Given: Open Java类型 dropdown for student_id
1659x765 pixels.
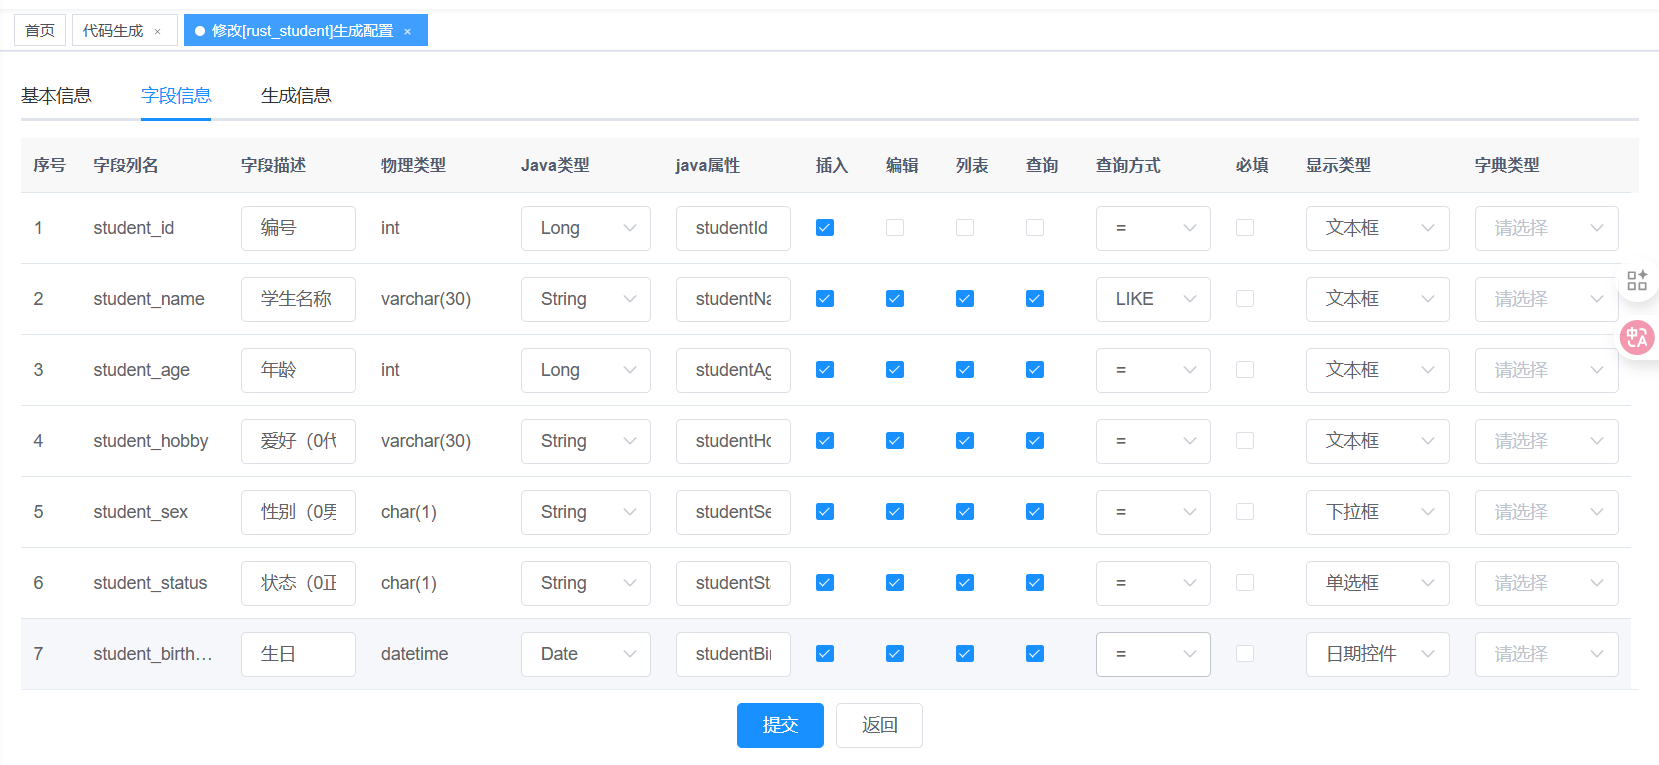Looking at the screenshot, I should pyautogui.click(x=585, y=228).
